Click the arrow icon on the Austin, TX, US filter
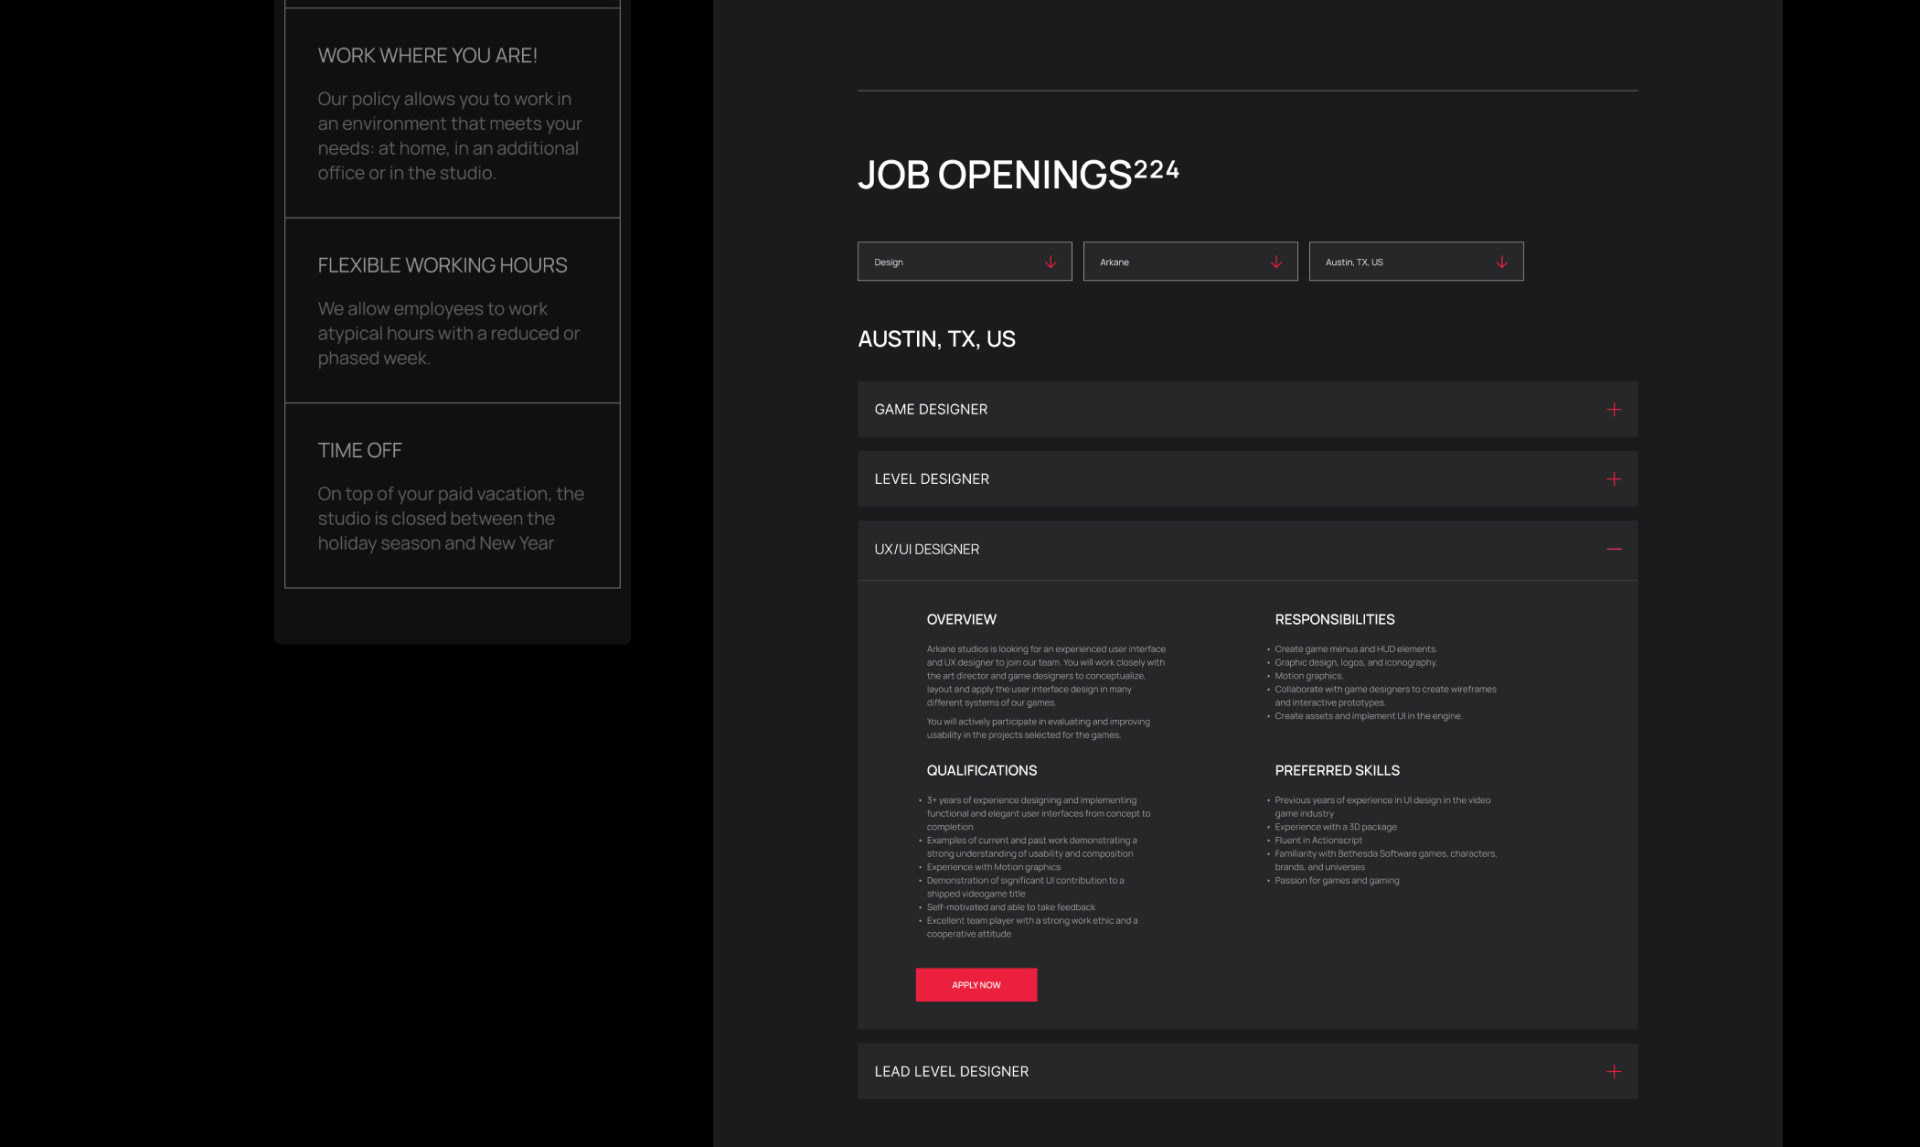Viewport: 1920px width, 1147px height. [1502, 261]
